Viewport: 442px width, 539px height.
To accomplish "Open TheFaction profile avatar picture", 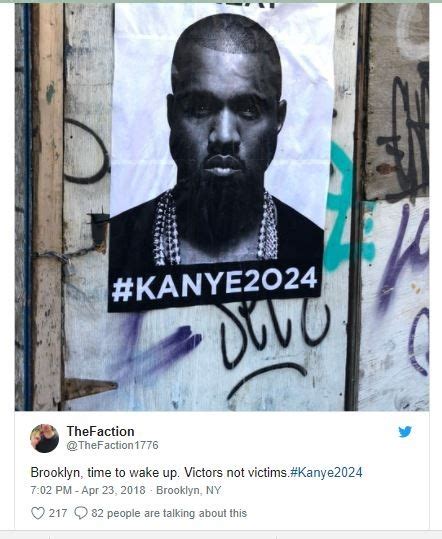I will pos(44,438).
